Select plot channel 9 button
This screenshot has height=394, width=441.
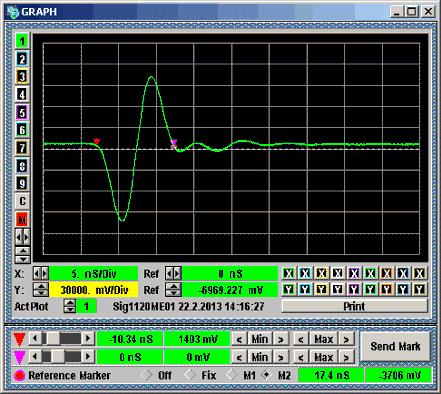(x=22, y=183)
